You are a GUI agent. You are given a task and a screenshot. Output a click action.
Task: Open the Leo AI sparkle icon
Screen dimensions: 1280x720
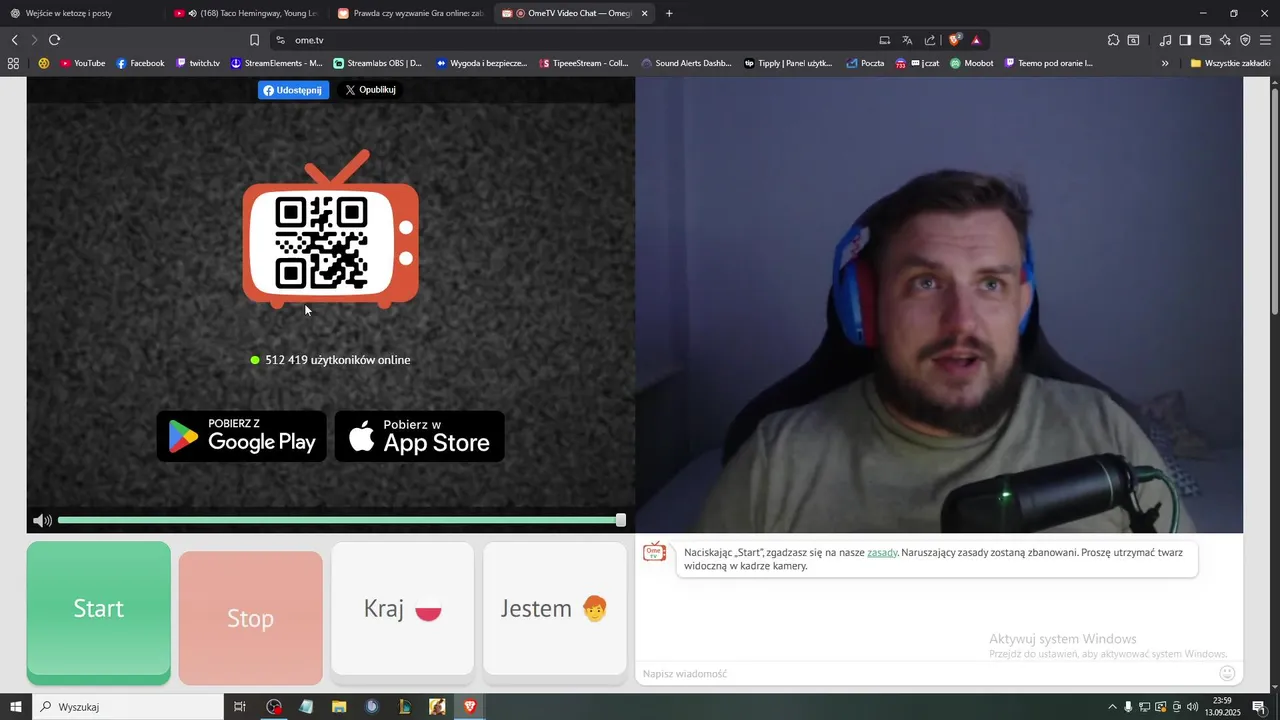(x=1225, y=40)
